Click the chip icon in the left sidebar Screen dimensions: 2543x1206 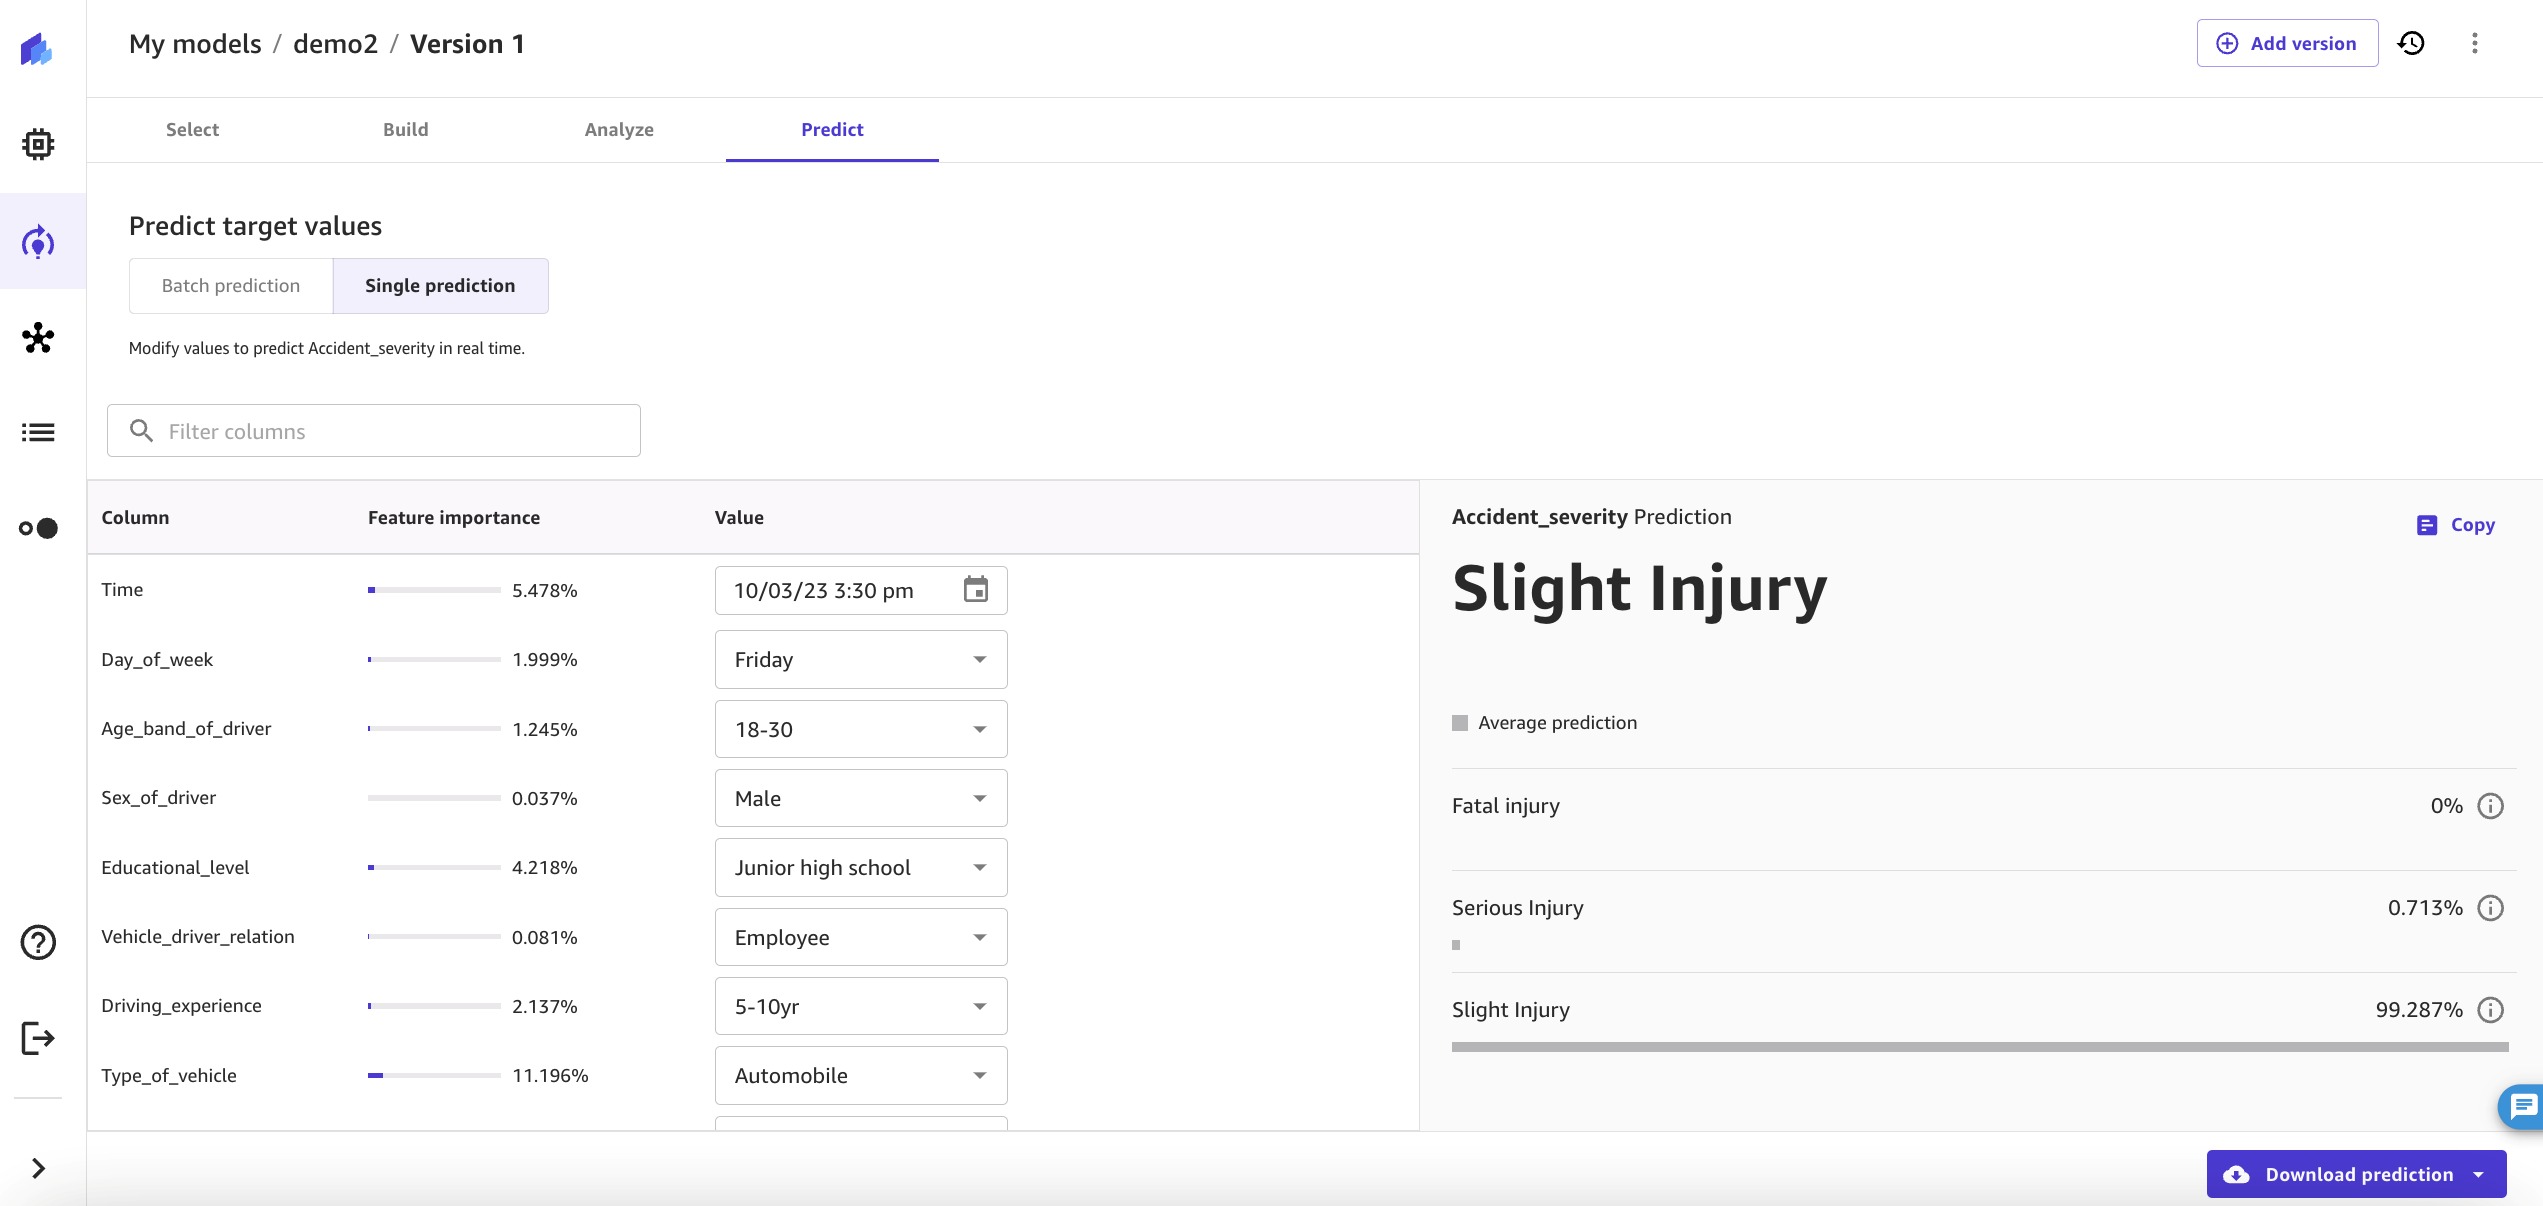click(x=38, y=144)
